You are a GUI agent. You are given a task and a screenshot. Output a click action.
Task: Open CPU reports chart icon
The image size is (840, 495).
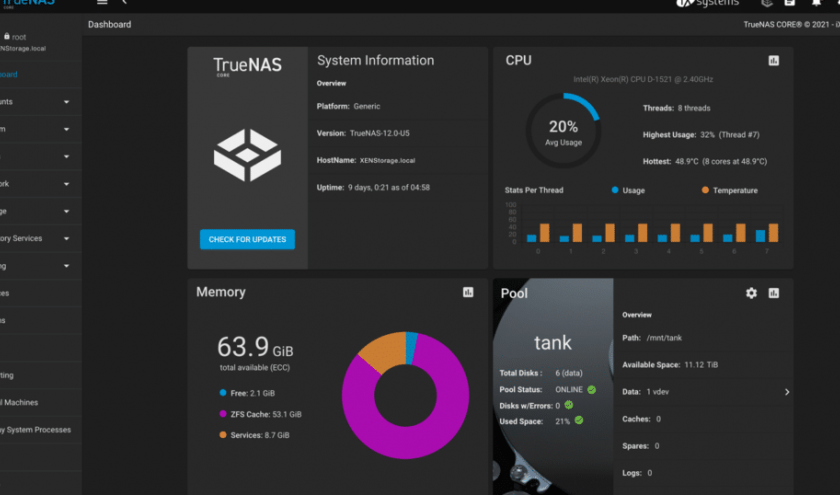(x=773, y=61)
